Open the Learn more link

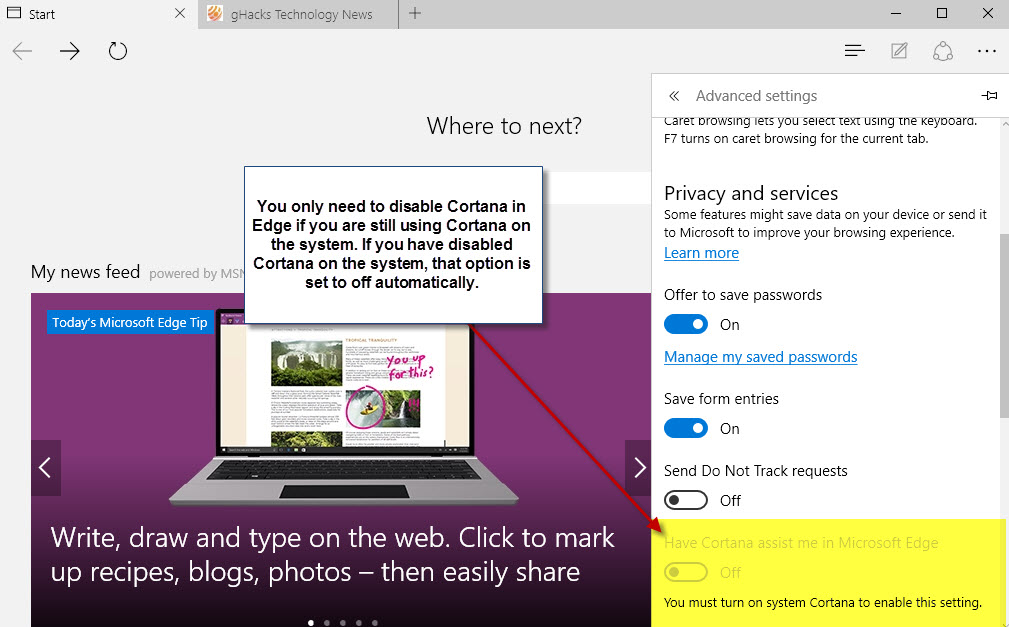click(701, 253)
